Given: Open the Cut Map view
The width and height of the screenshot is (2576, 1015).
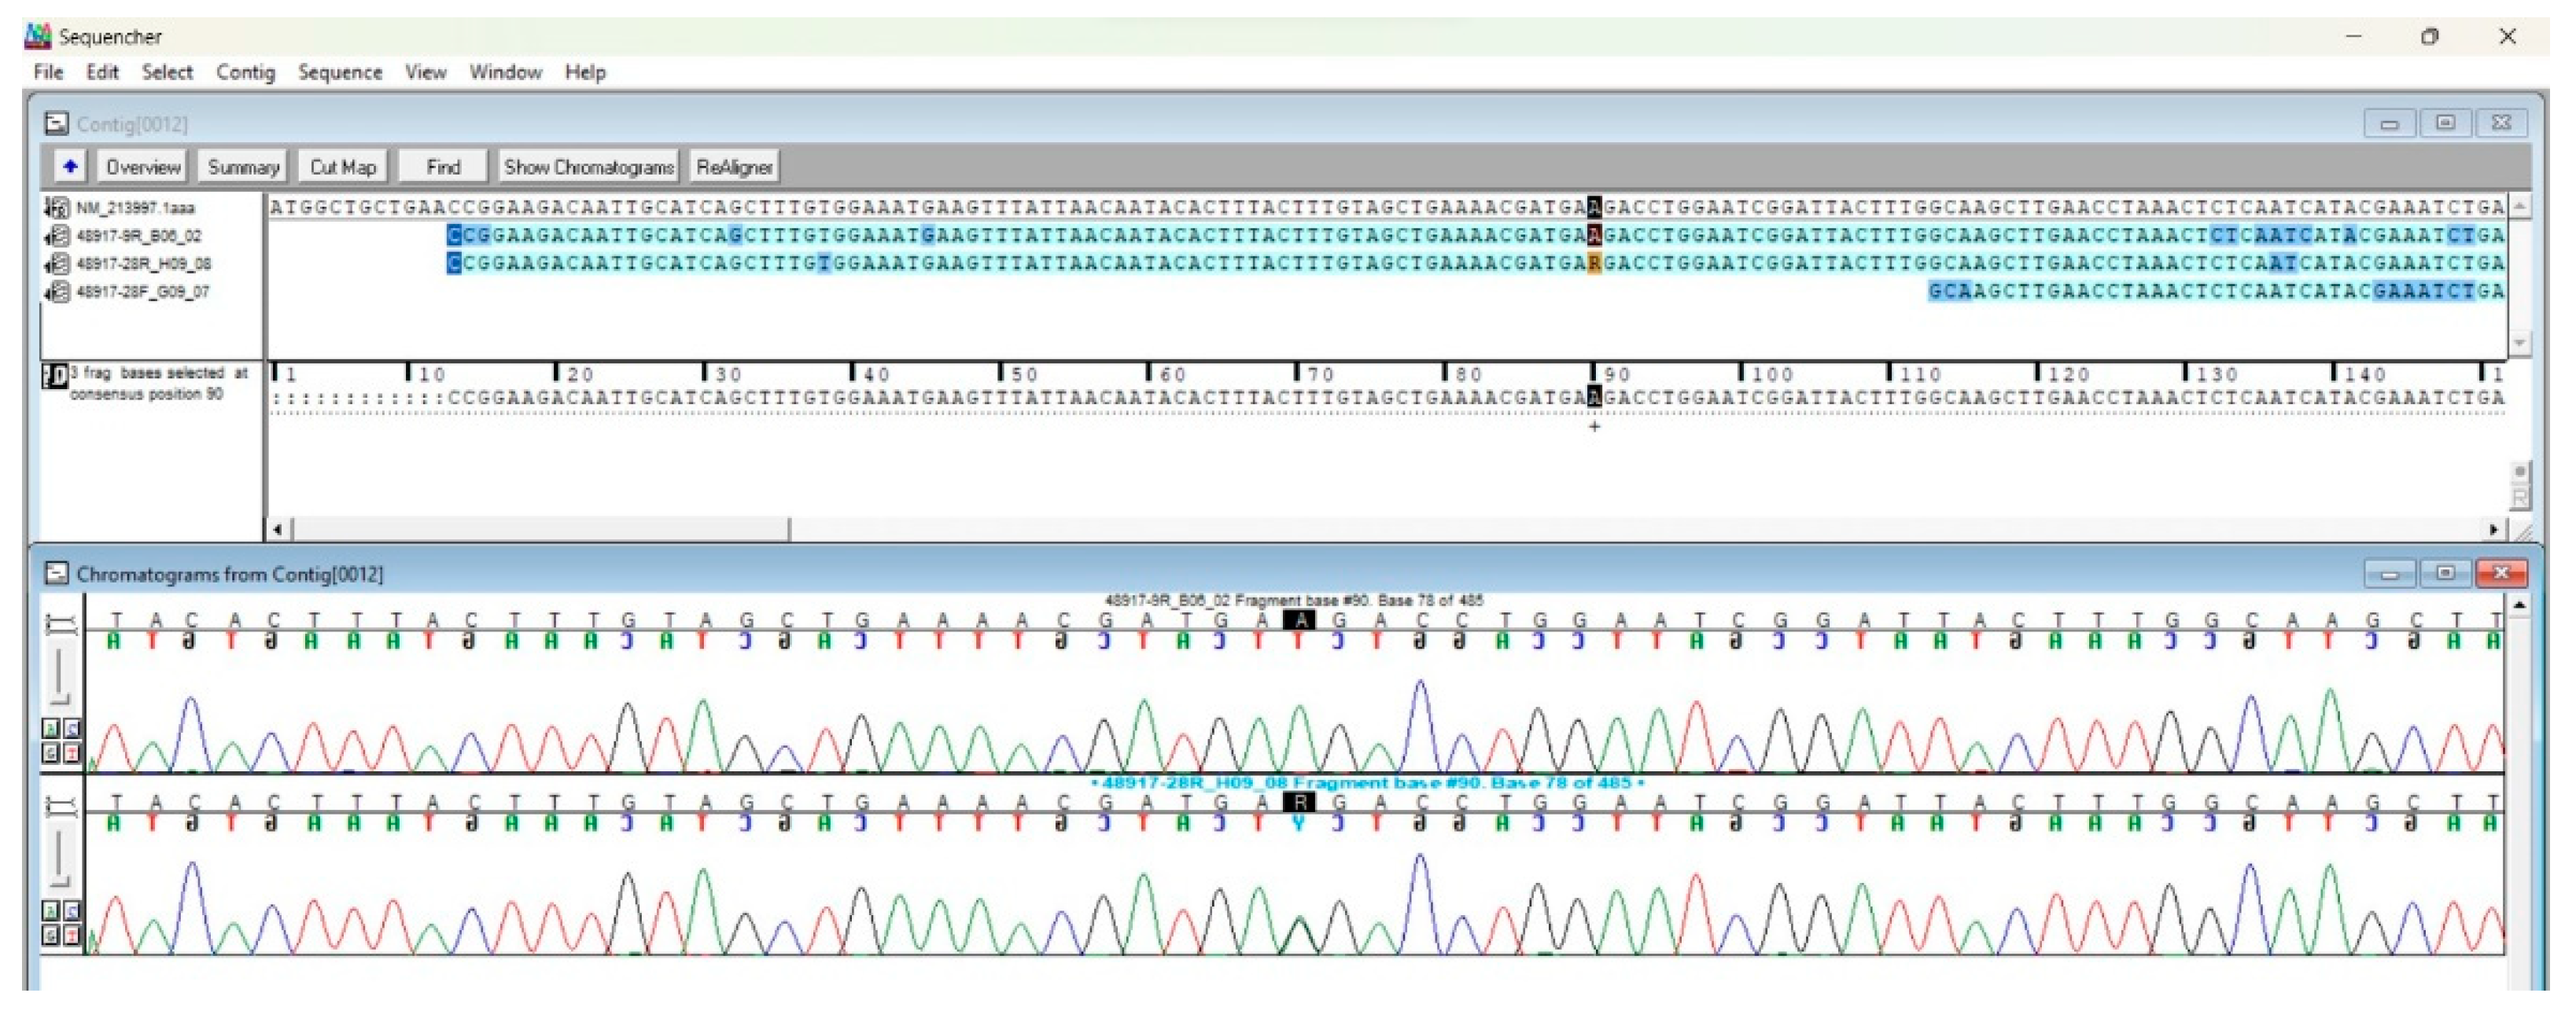Looking at the screenshot, I should [343, 167].
